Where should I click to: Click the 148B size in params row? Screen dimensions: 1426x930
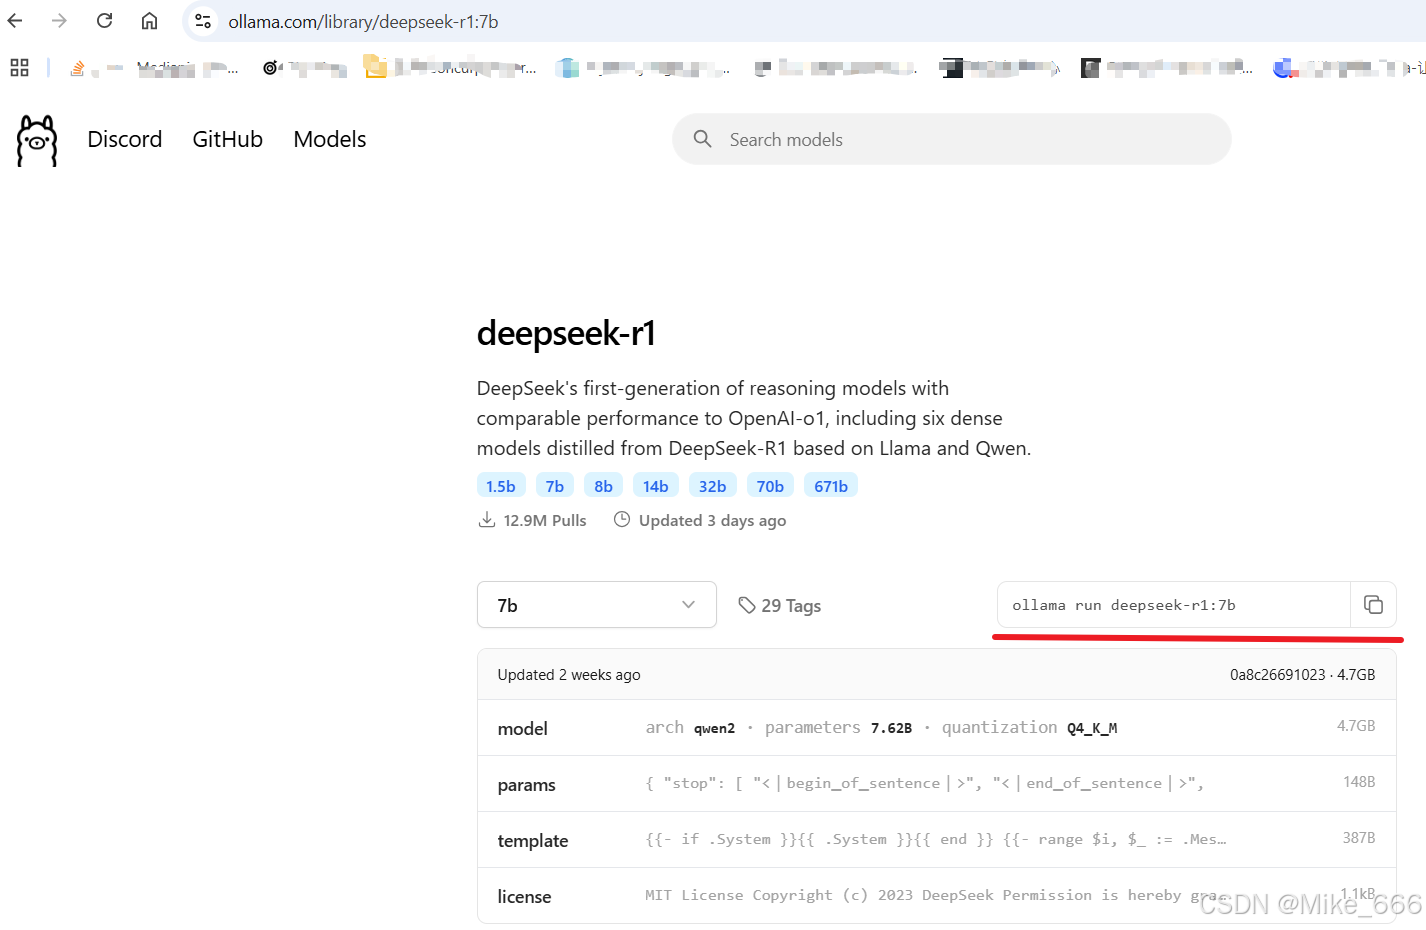[1359, 782]
